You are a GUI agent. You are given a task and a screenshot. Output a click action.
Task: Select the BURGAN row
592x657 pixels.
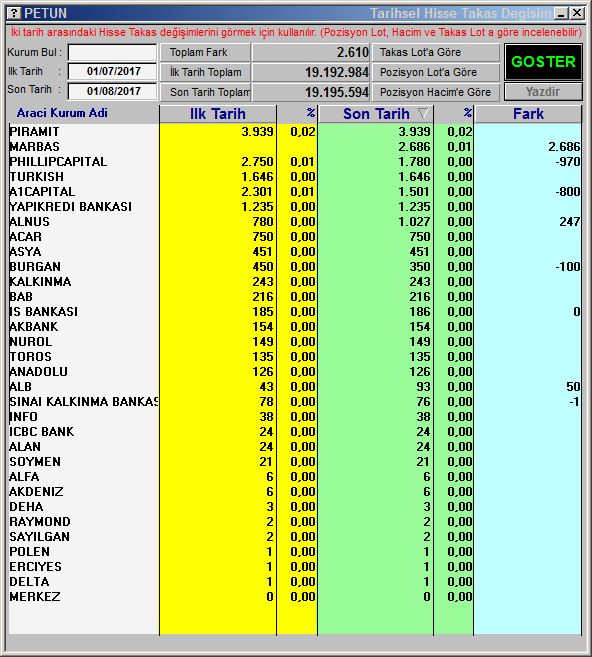[x=295, y=267]
